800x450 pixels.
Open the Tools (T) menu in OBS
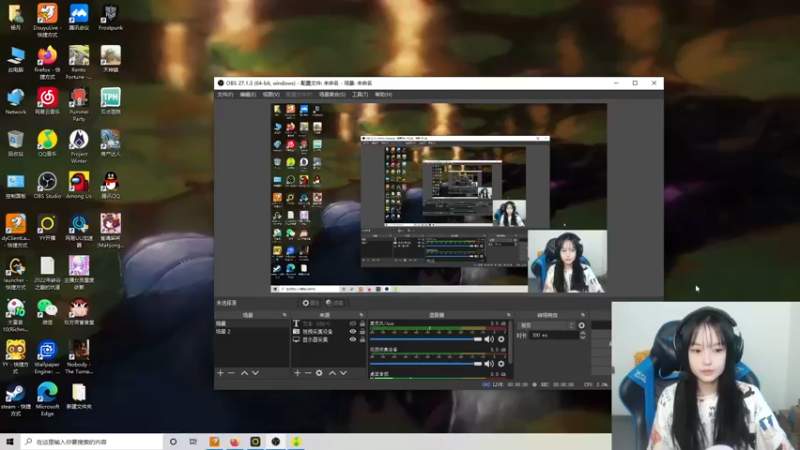[x=360, y=94]
